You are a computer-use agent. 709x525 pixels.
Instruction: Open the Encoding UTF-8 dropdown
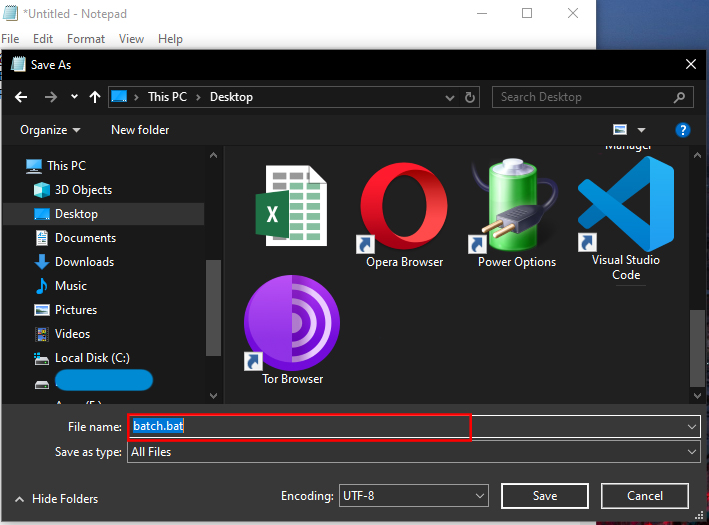[x=414, y=496]
